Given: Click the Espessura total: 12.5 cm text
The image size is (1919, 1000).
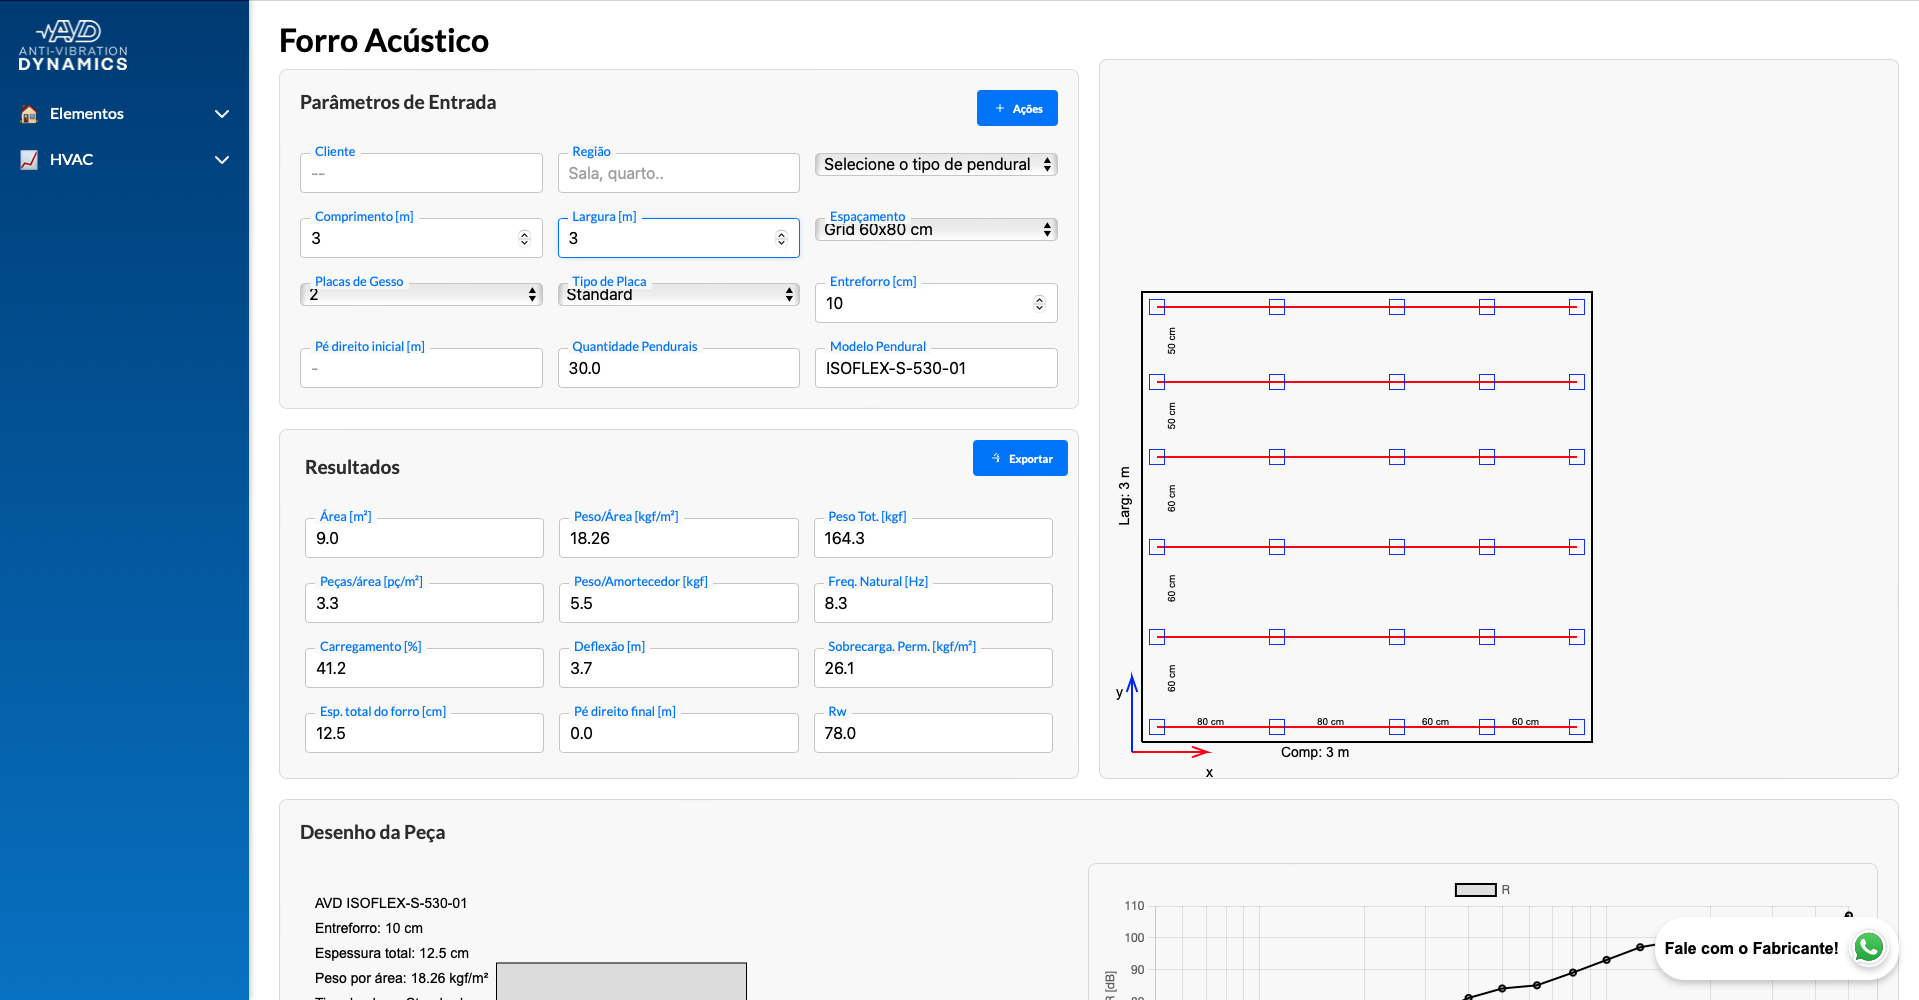Looking at the screenshot, I should (392, 953).
